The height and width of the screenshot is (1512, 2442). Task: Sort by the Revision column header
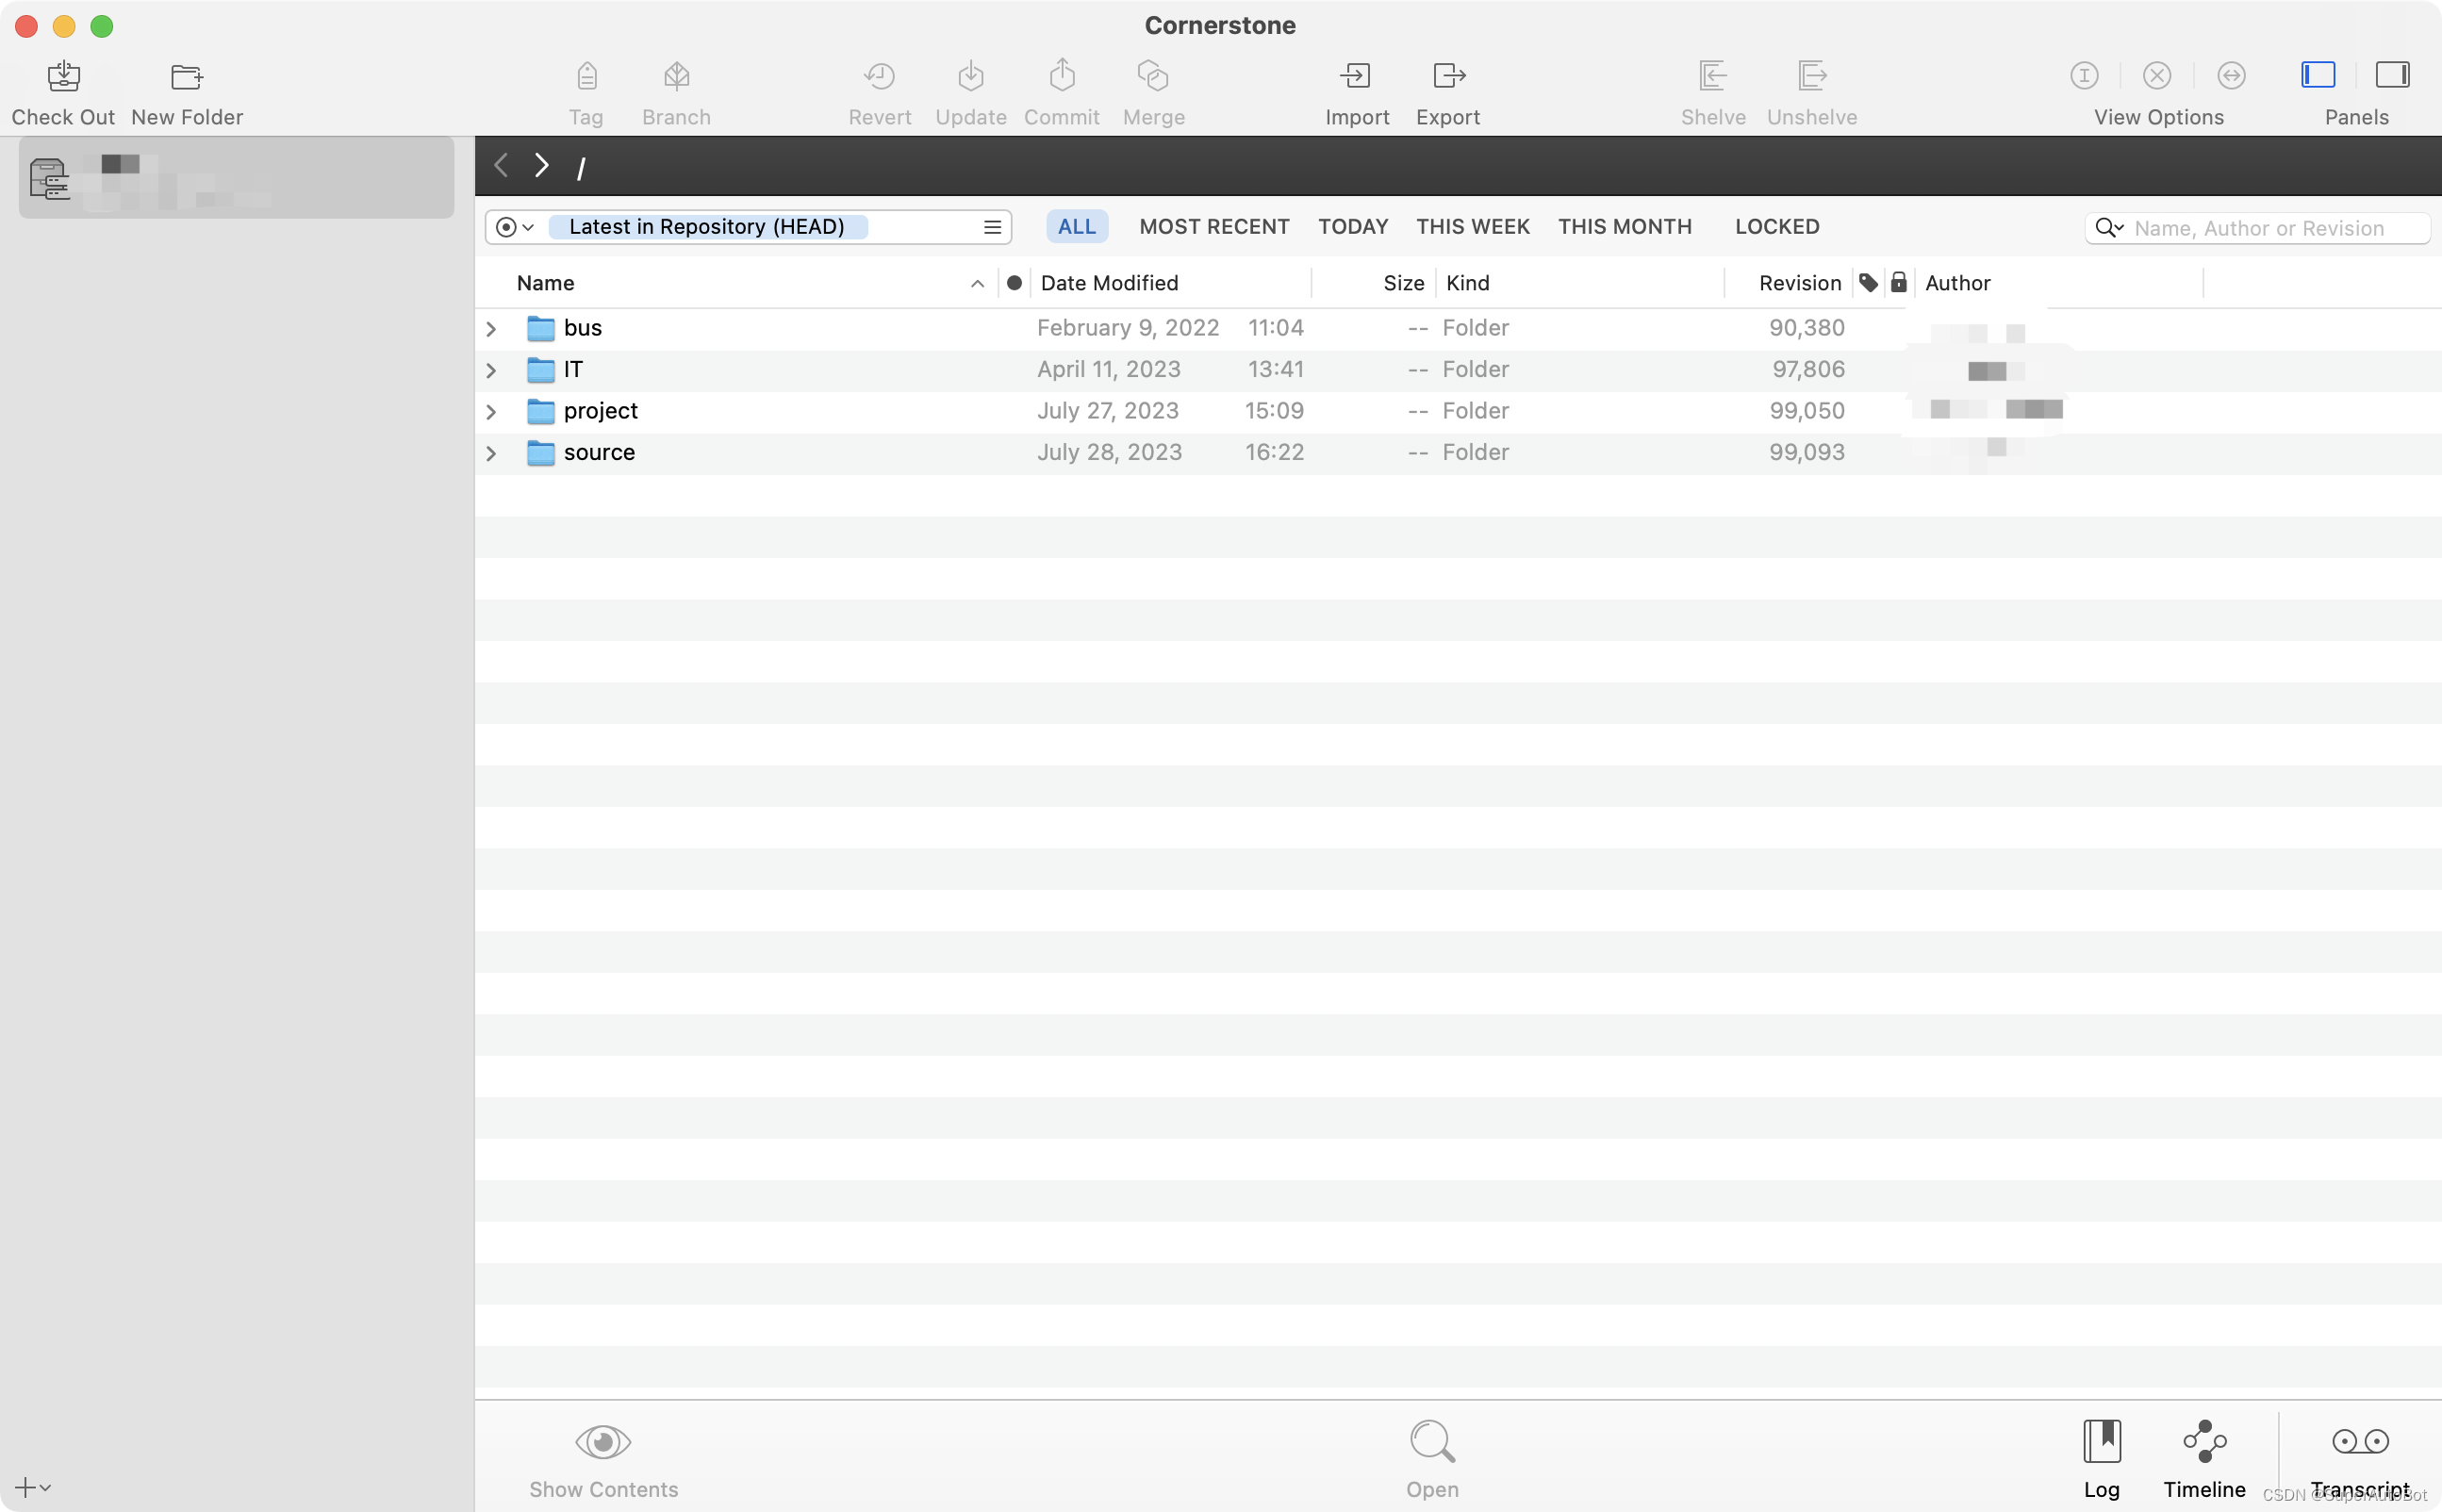coord(1789,283)
